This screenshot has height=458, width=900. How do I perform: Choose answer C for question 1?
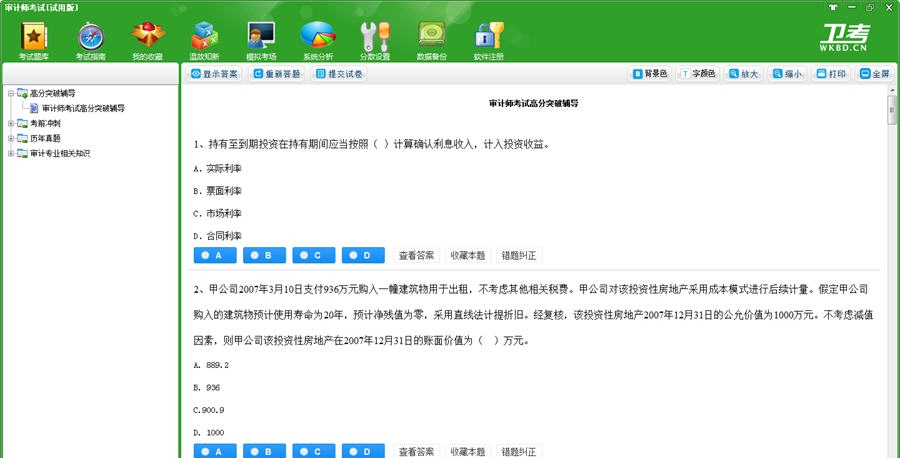[314, 255]
